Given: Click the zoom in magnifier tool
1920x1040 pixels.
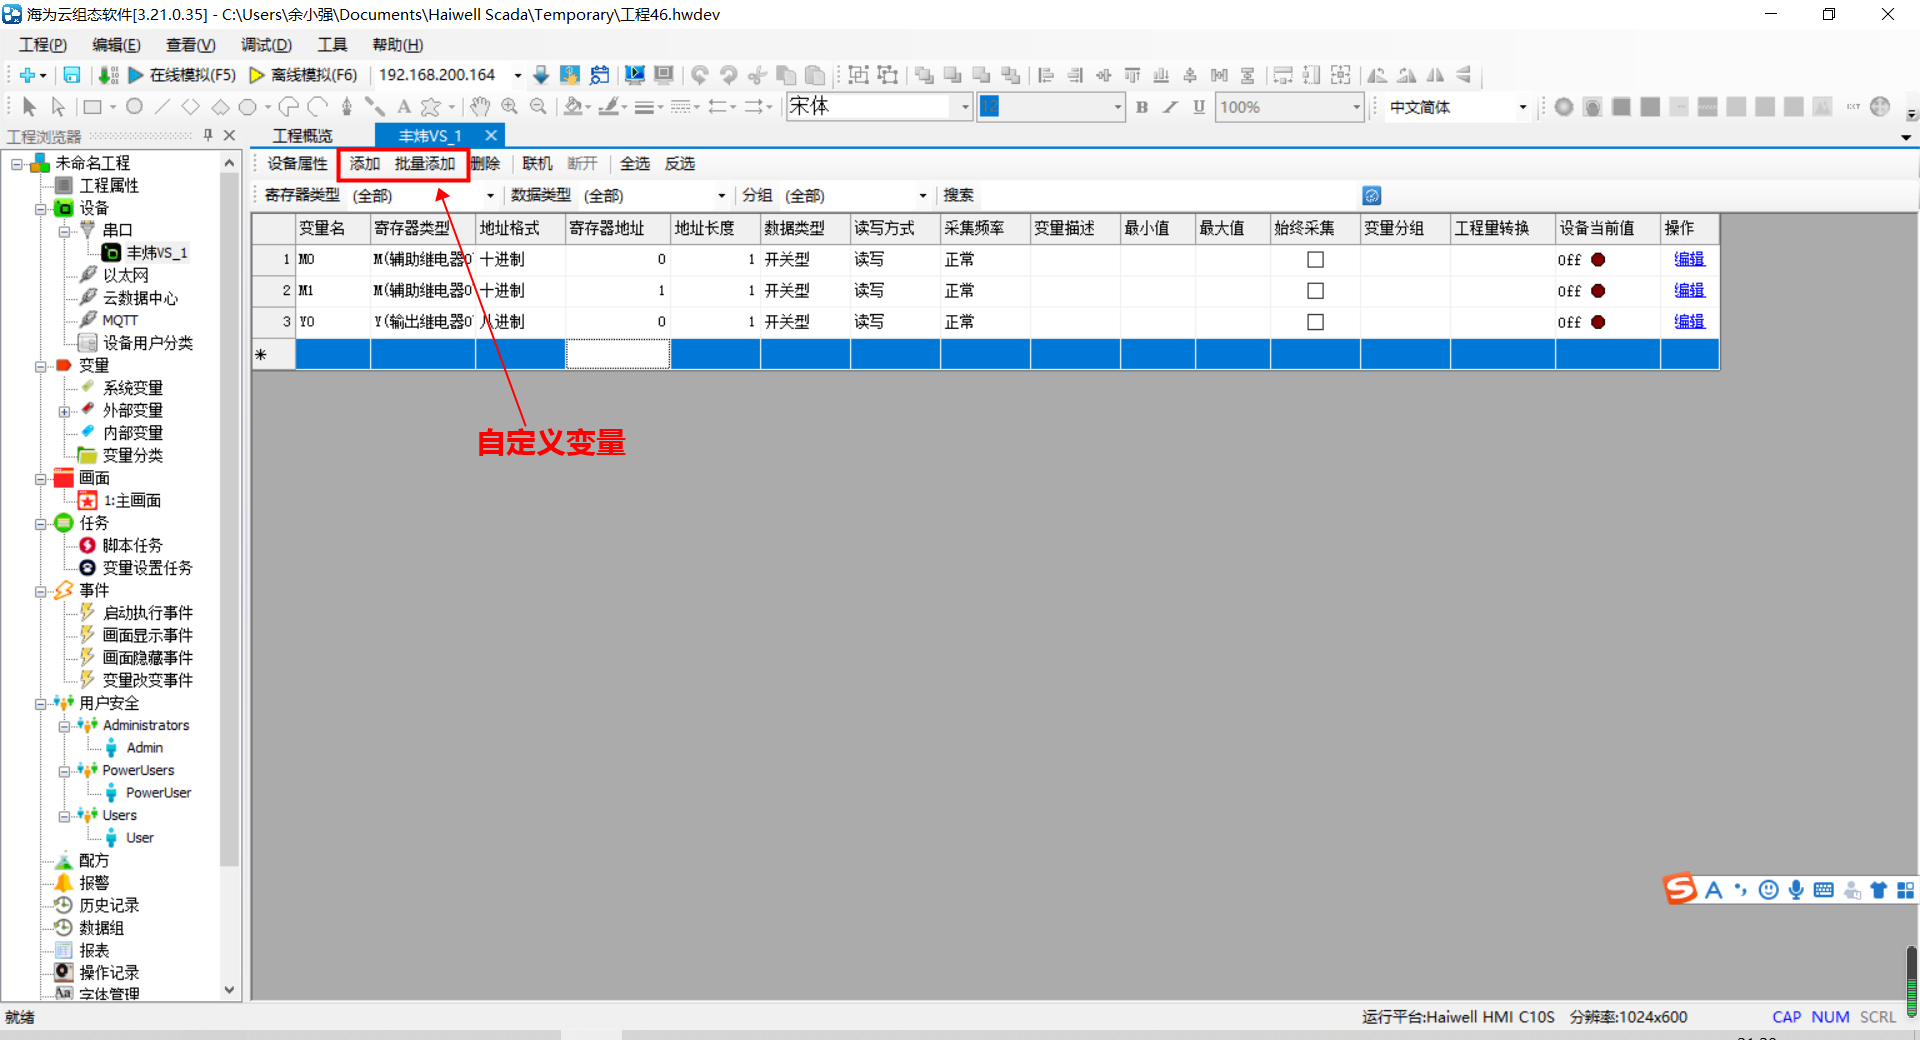Looking at the screenshot, I should pyautogui.click(x=509, y=106).
